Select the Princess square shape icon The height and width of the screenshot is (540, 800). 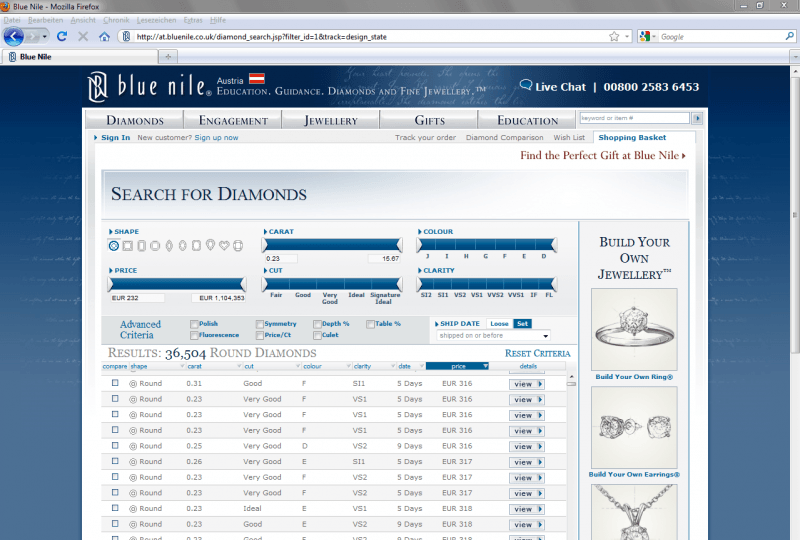tap(128, 246)
